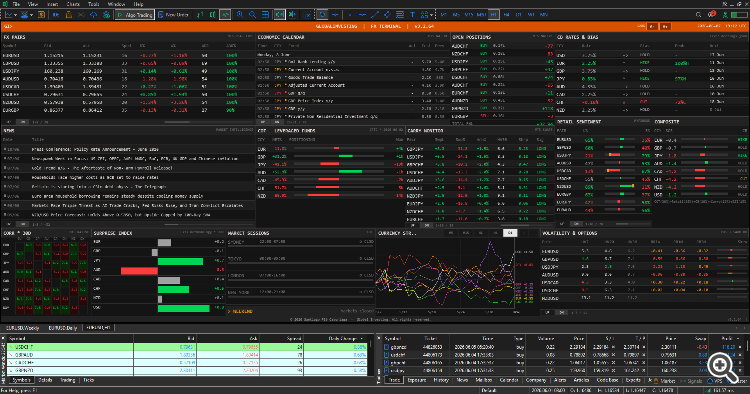Open the Details tab in Market Watch
This screenshot has height=394, width=750.
45,380
